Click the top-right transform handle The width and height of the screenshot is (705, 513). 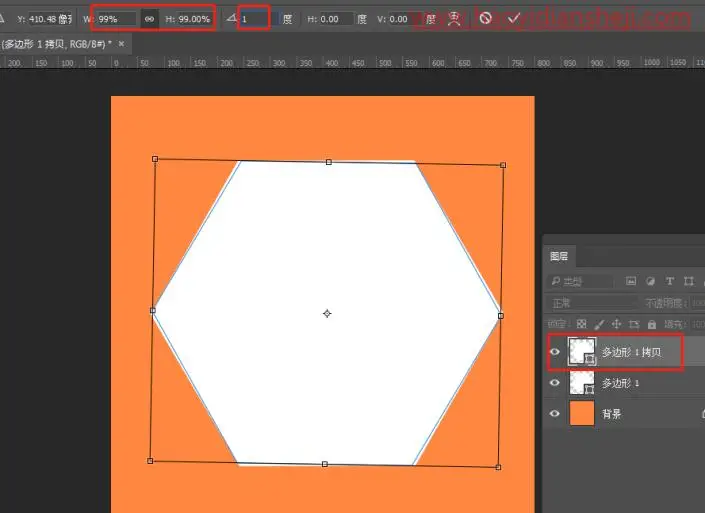[x=503, y=165]
